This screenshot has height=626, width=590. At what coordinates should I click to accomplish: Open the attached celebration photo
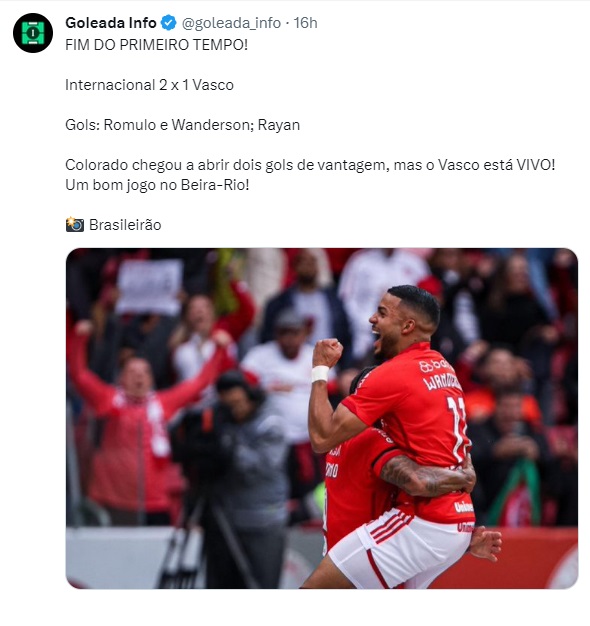(322, 418)
